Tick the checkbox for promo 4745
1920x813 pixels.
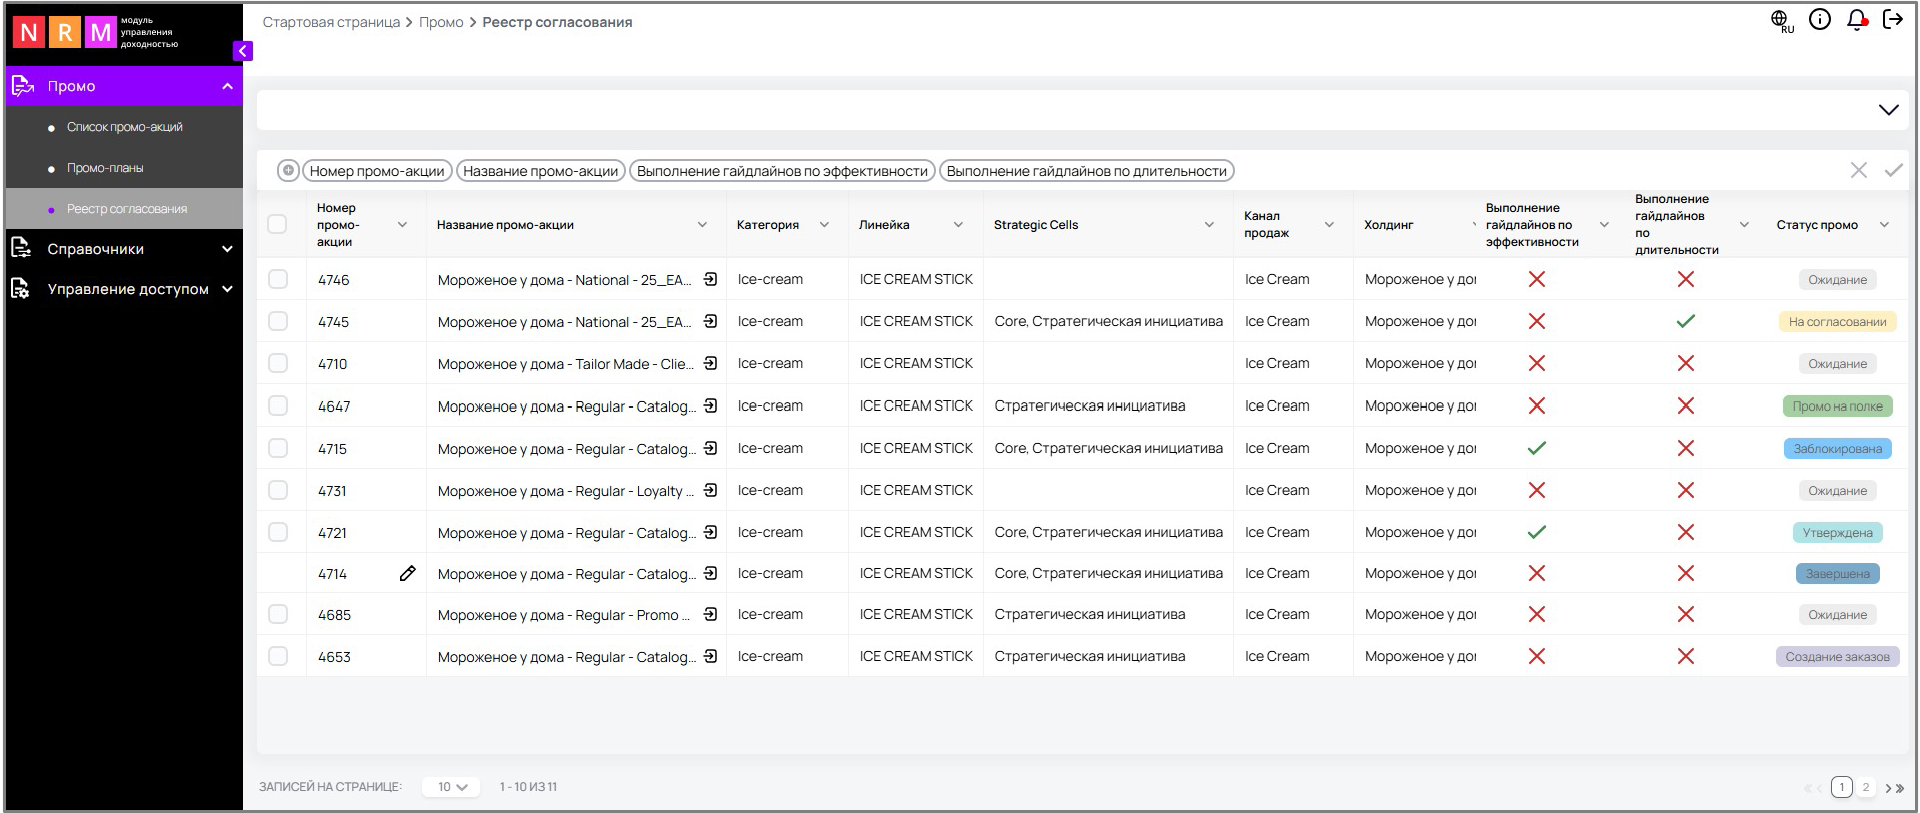click(x=278, y=322)
